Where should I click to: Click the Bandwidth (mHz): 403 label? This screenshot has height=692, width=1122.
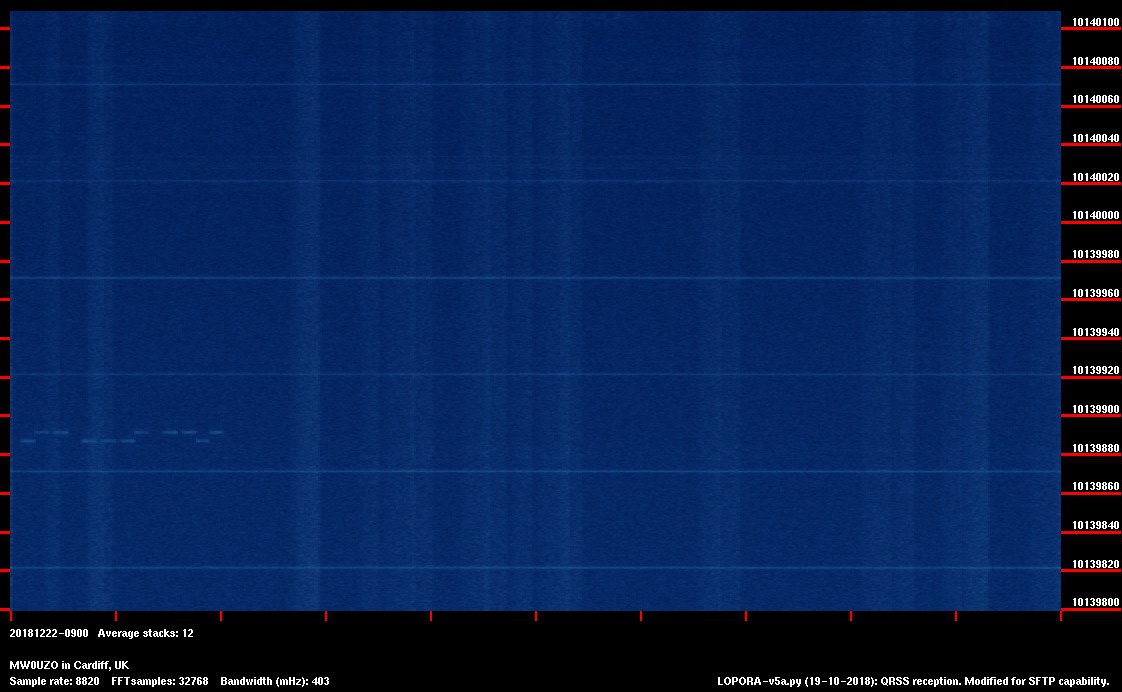pos(275,681)
